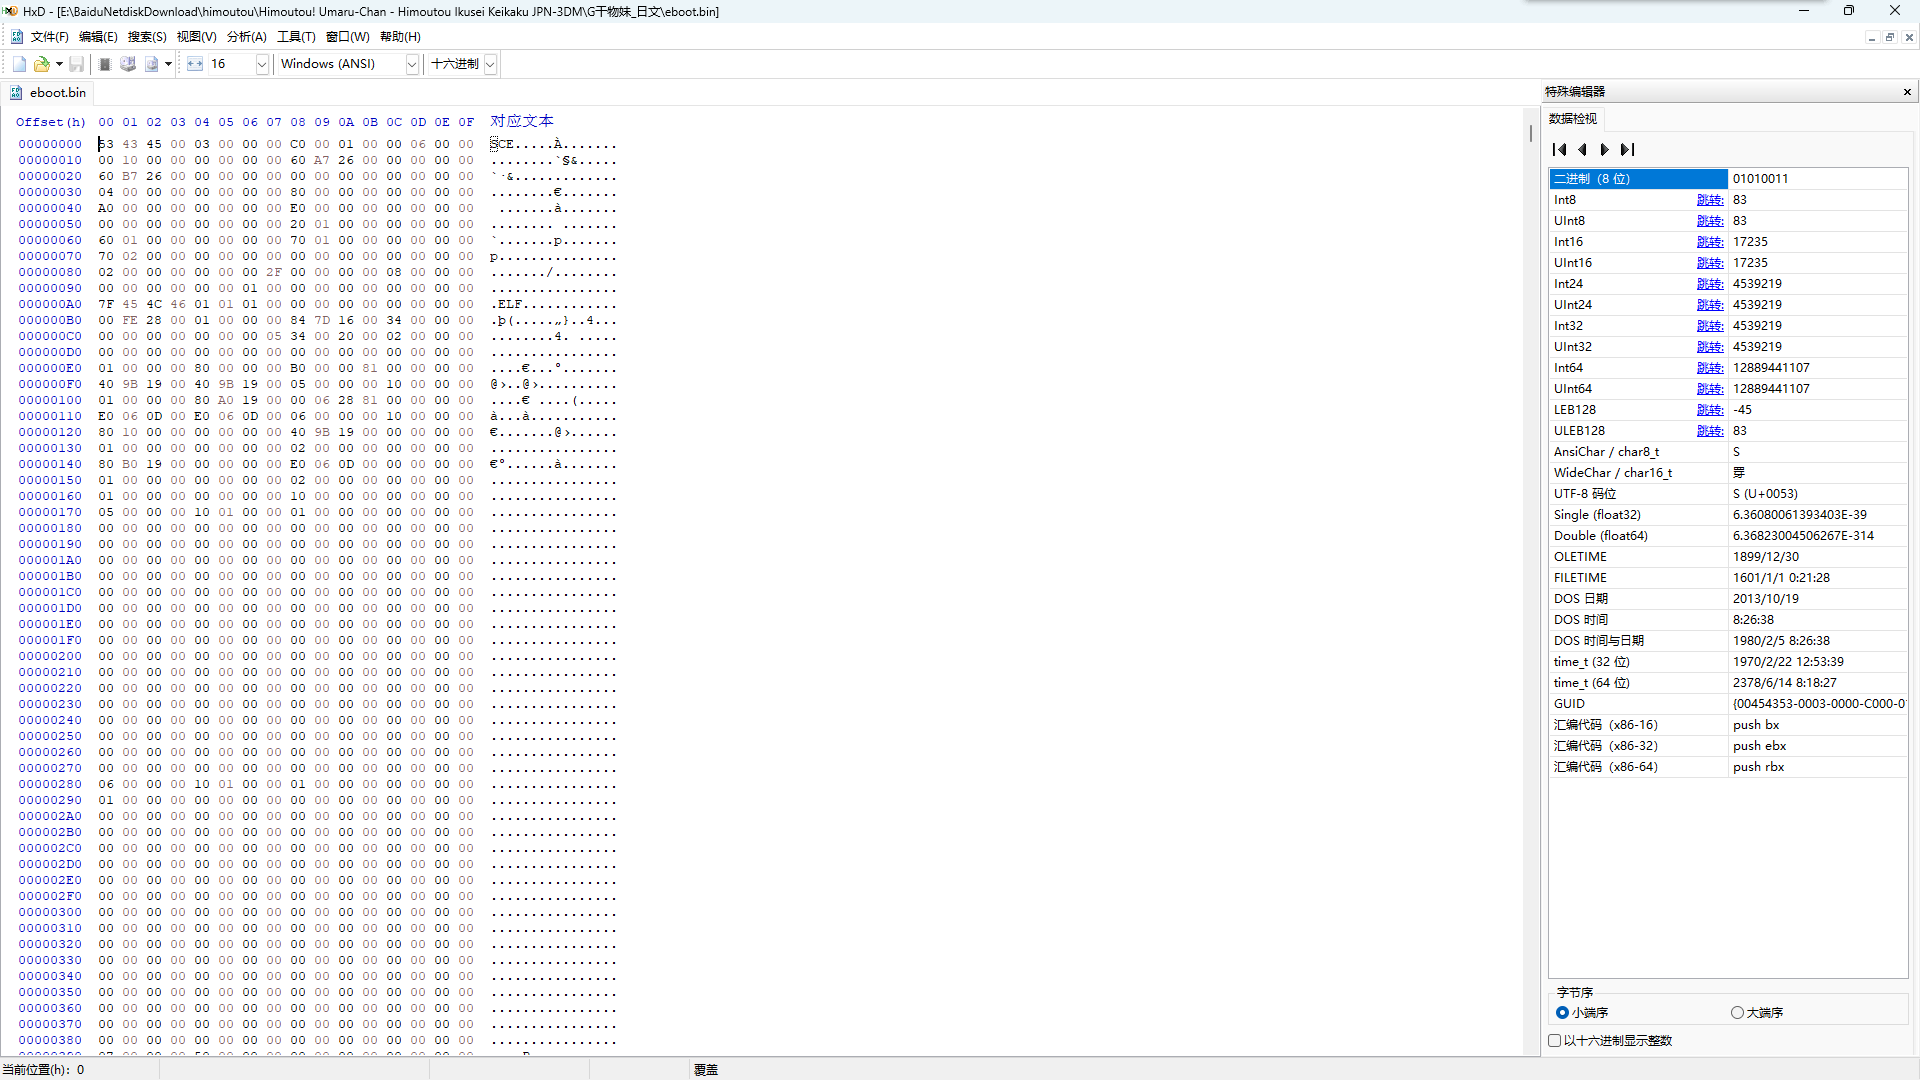The width and height of the screenshot is (1920, 1080).
Task: Open the 文件(F) menu
Action: click(x=49, y=36)
